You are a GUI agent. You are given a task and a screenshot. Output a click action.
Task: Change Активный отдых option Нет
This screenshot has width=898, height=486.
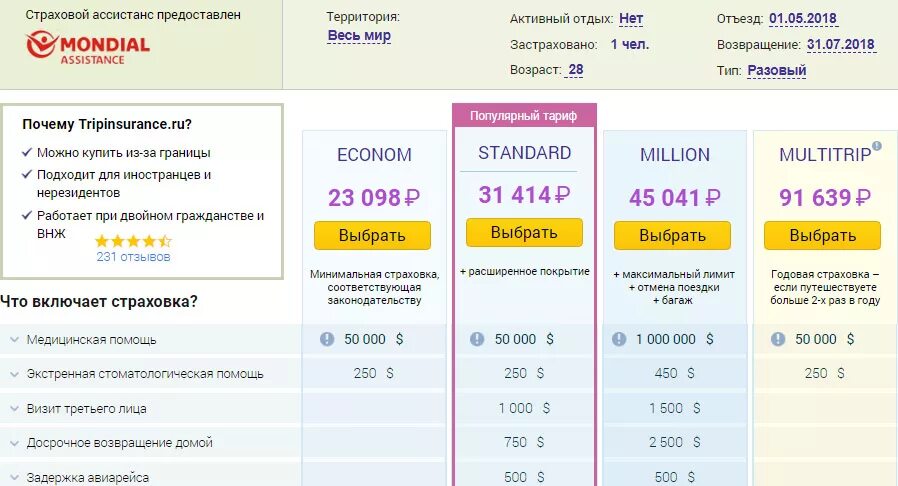click(x=631, y=19)
